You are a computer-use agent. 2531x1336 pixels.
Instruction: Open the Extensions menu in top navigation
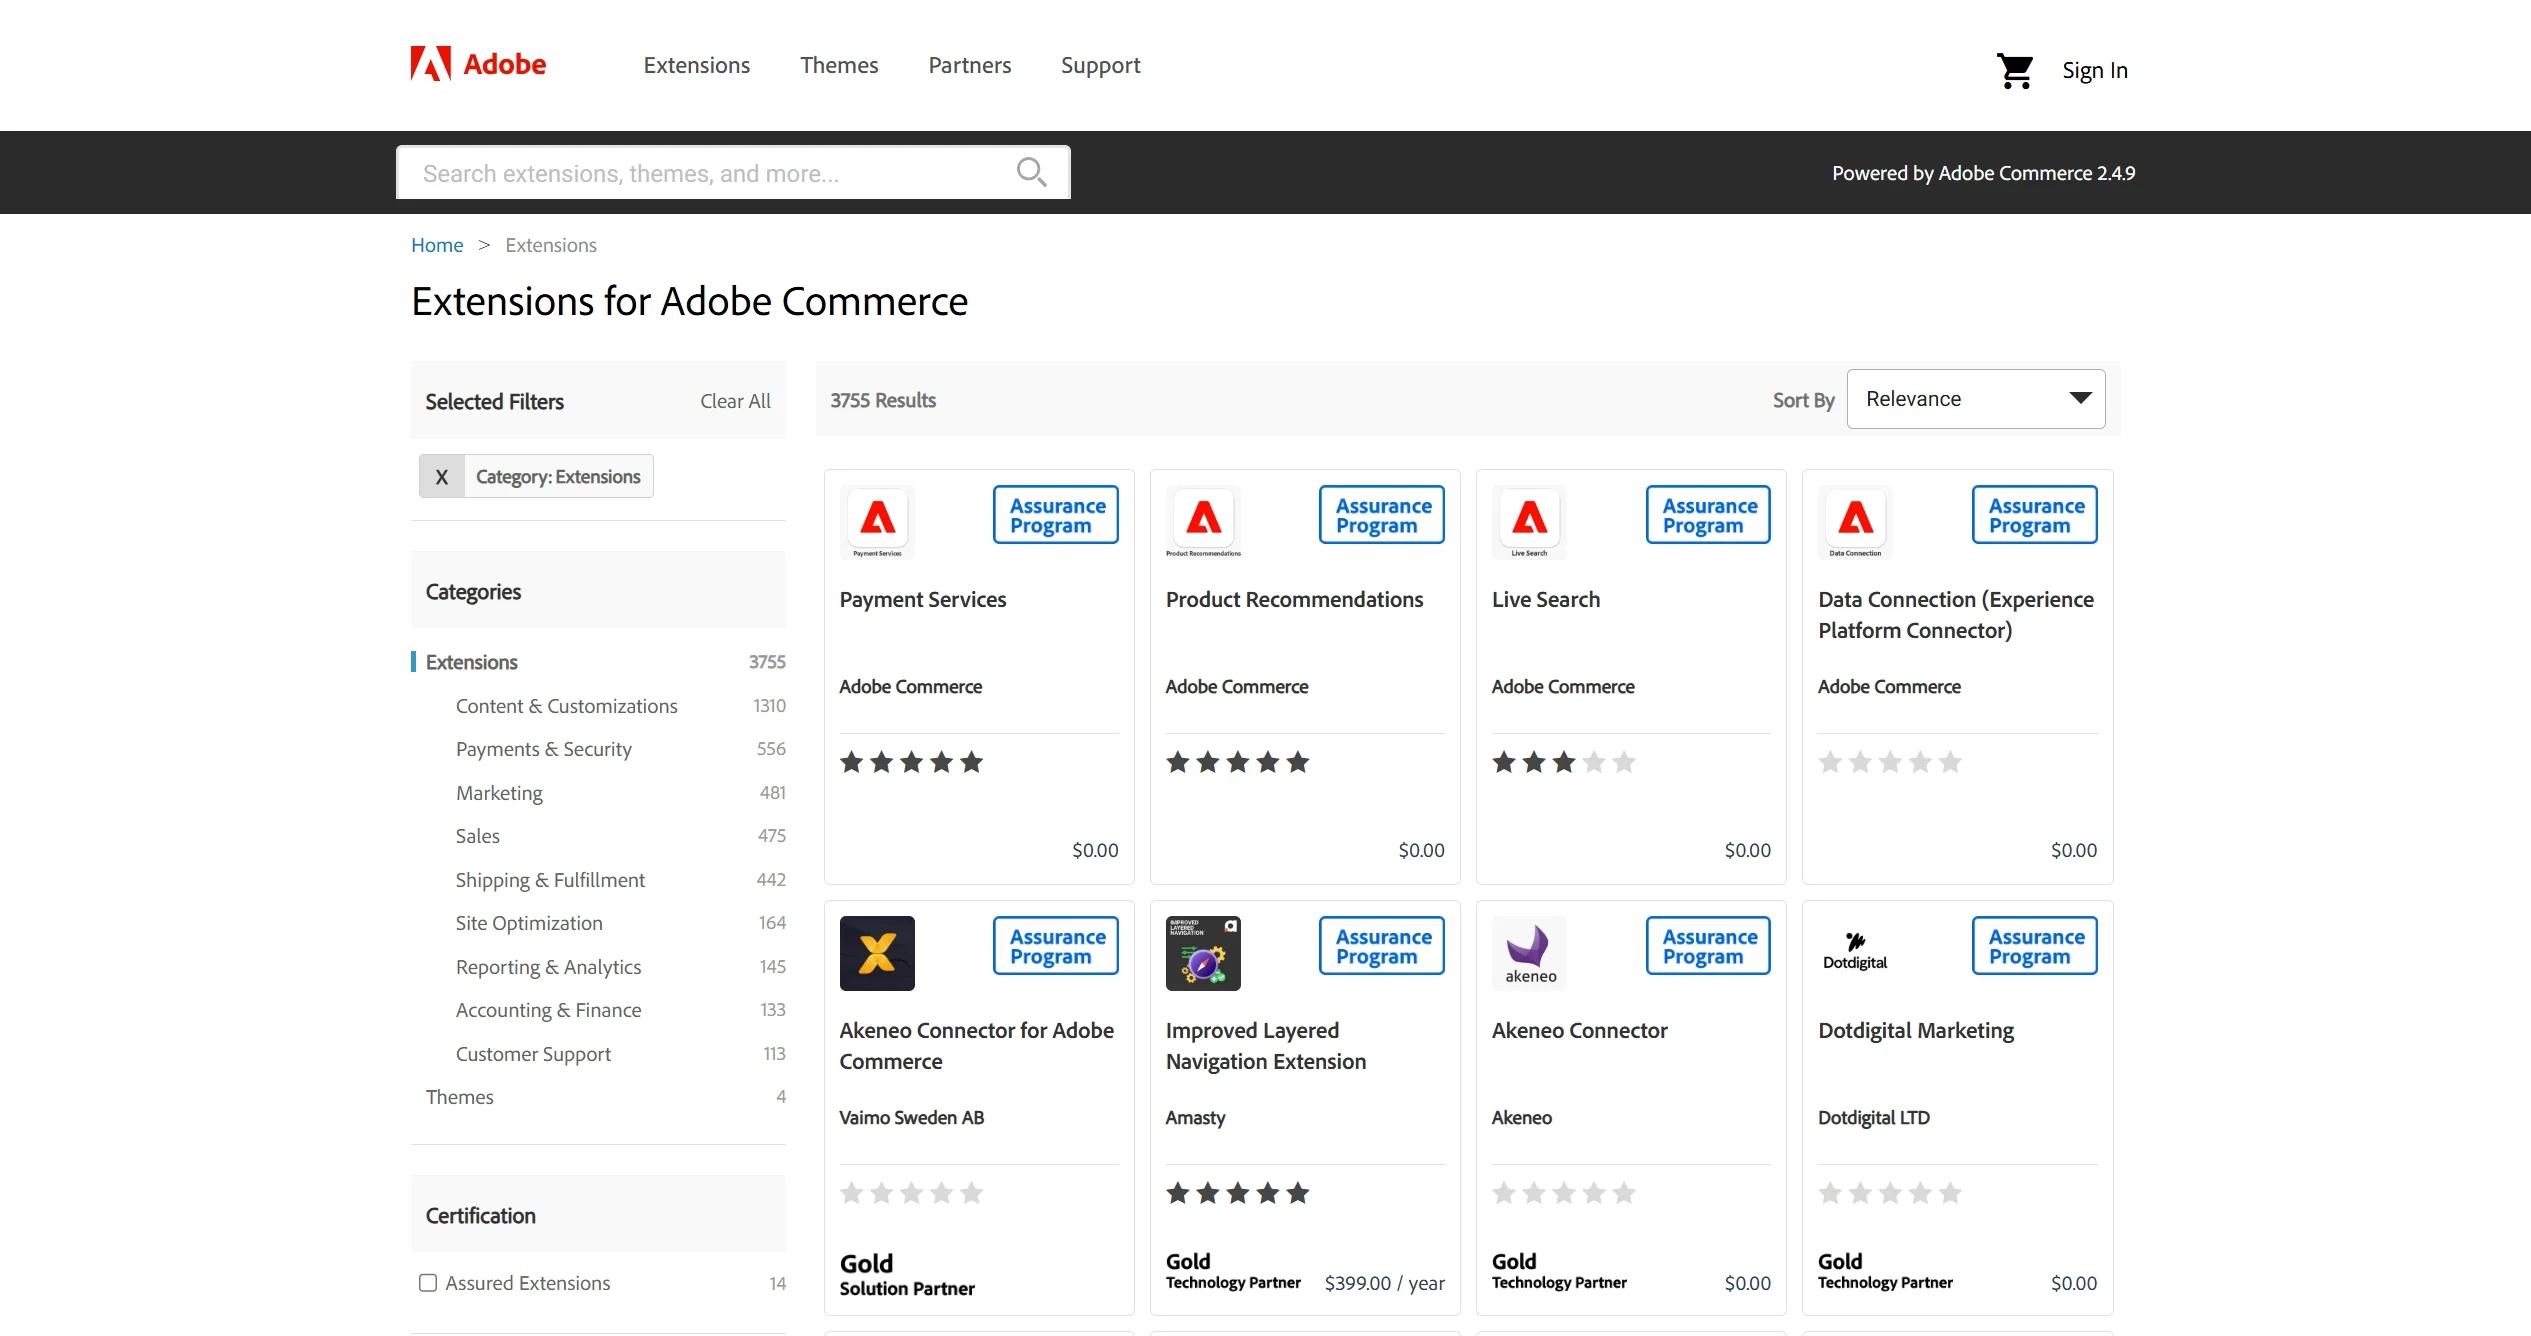(x=697, y=65)
